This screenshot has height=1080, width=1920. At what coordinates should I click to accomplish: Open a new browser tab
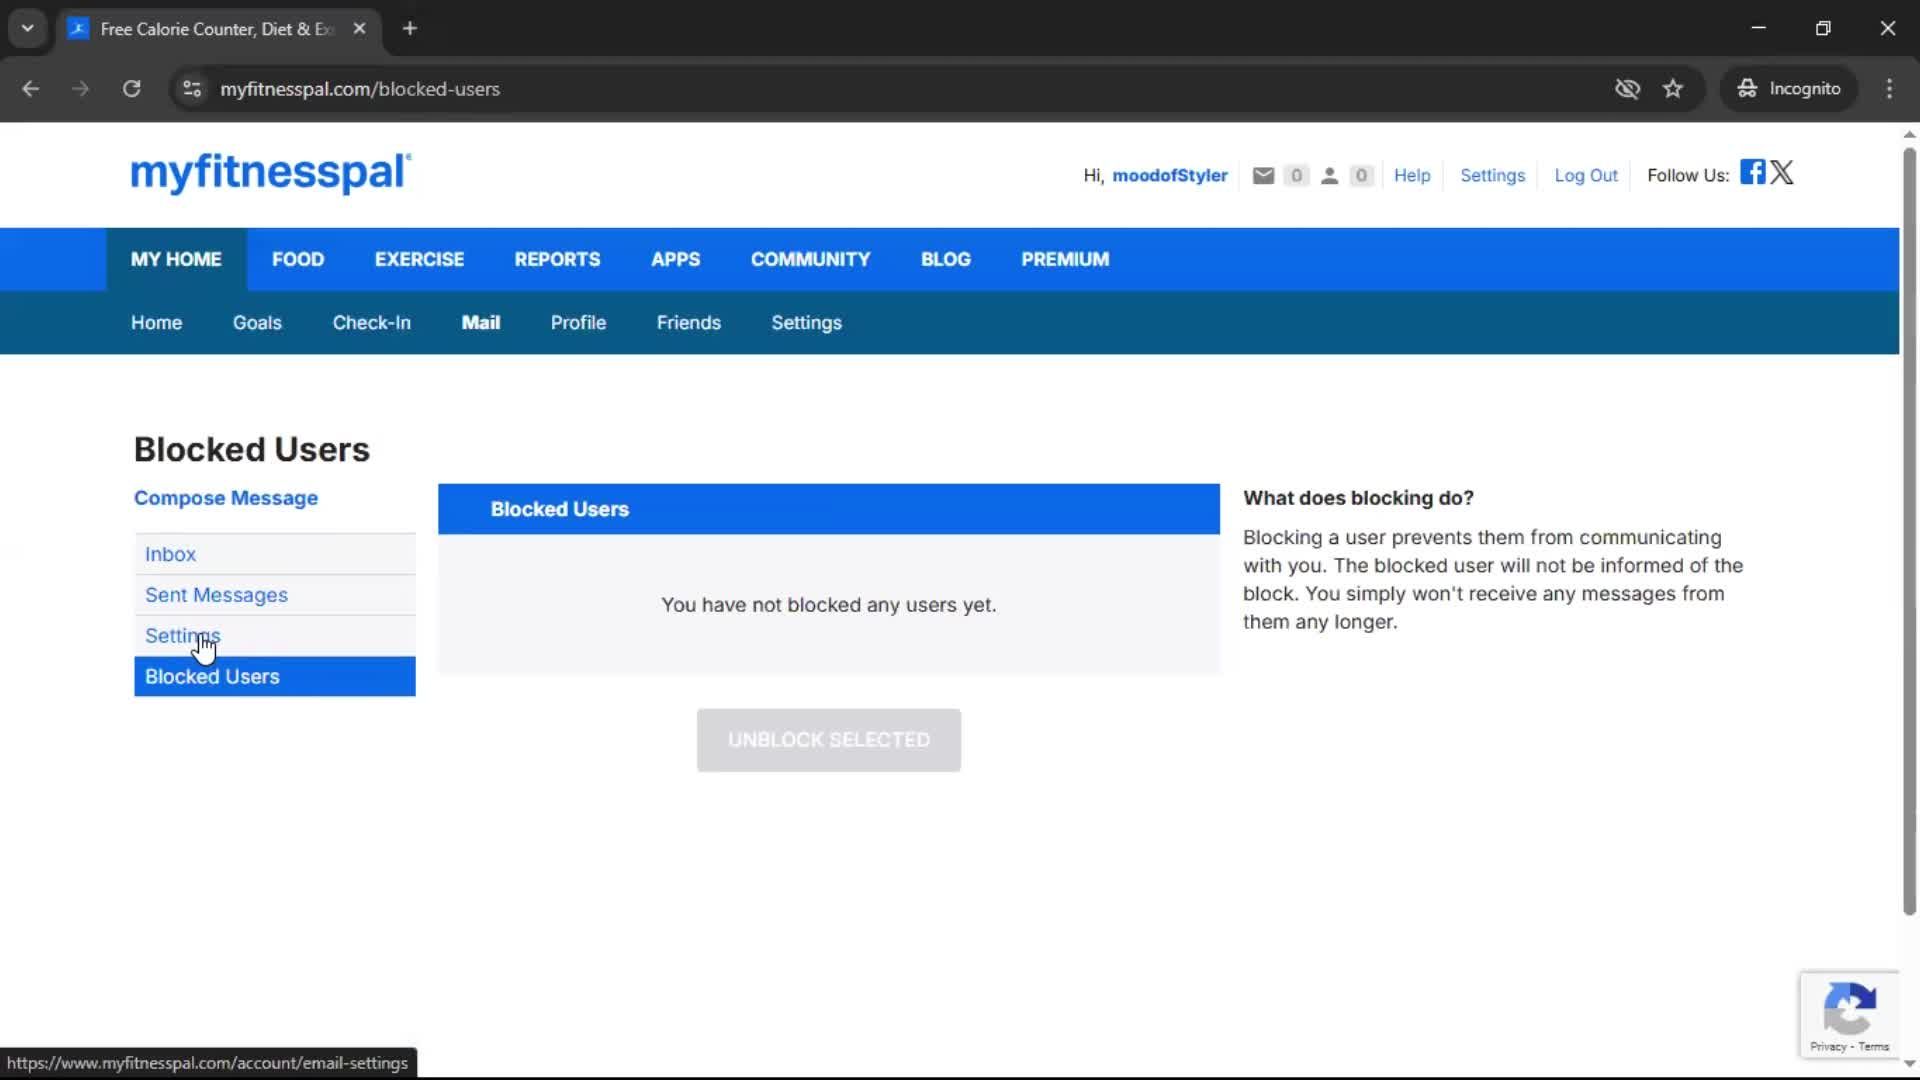click(409, 29)
